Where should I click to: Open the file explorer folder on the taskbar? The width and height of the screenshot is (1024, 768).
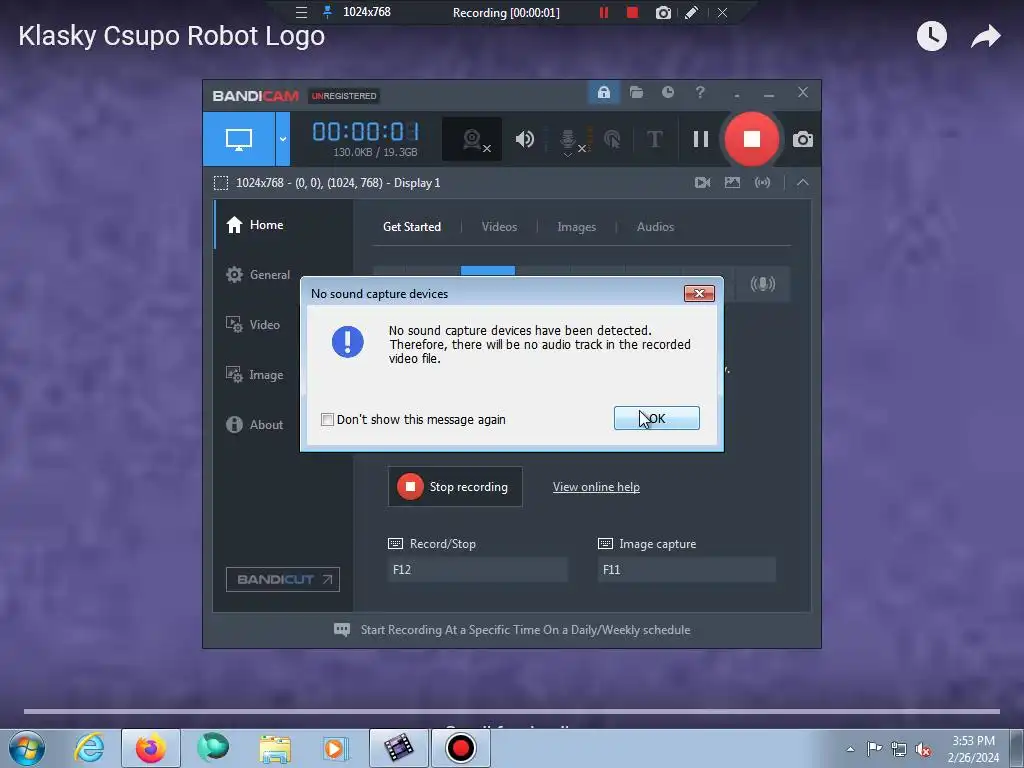pyautogui.click(x=275, y=748)
